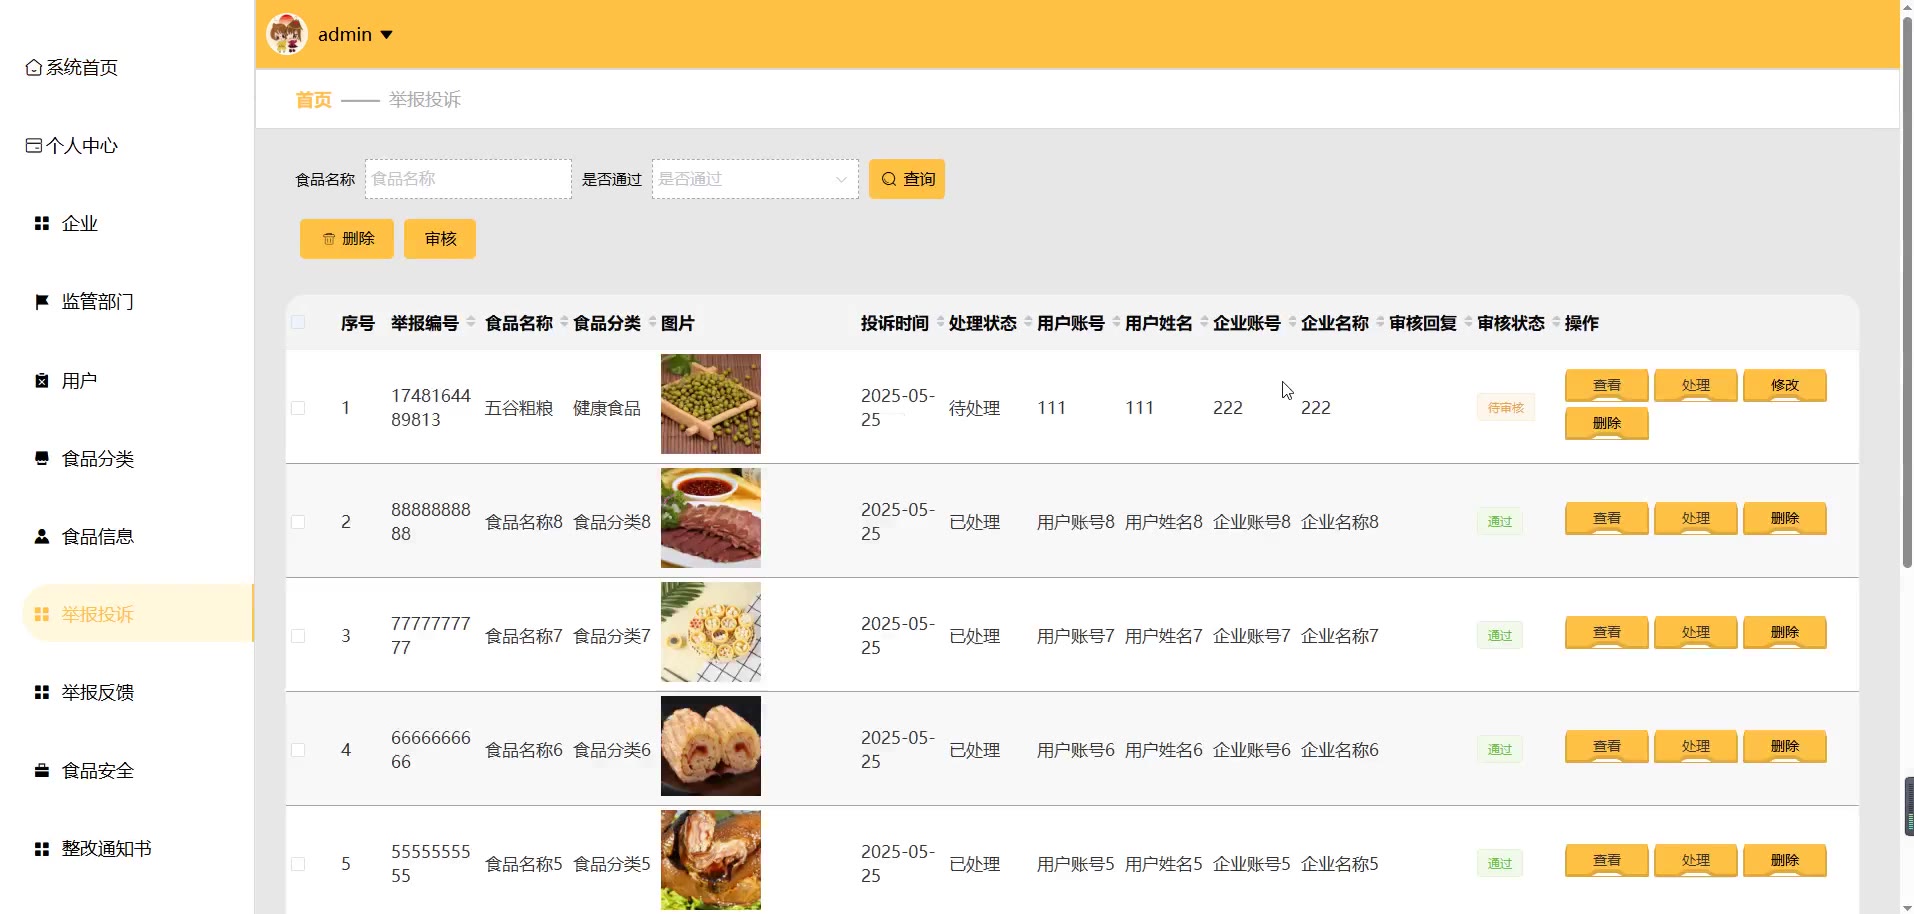Sort by 用户姓名 column arrows

1204,322
